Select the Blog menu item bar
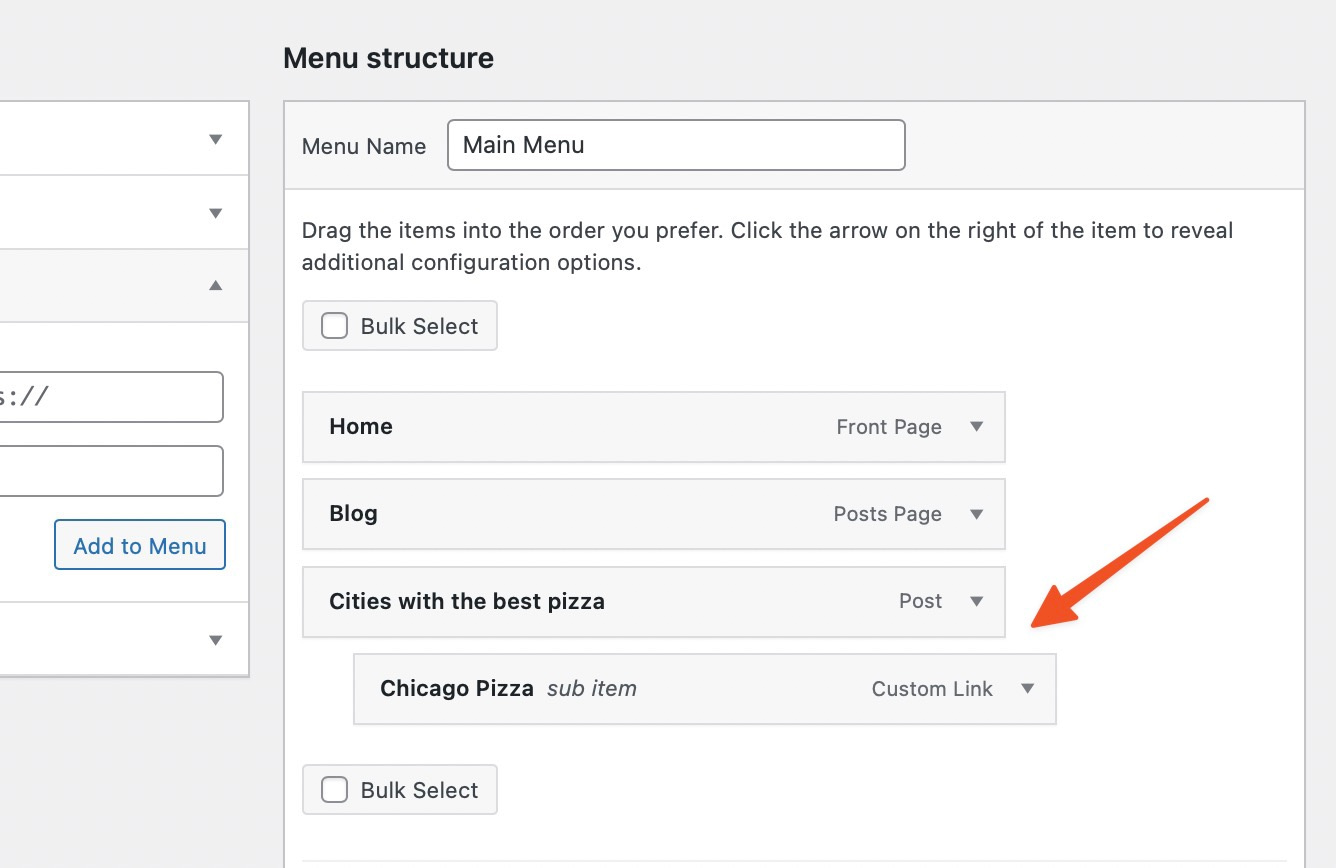This screenshot has height=868, width=1336. 600,514
